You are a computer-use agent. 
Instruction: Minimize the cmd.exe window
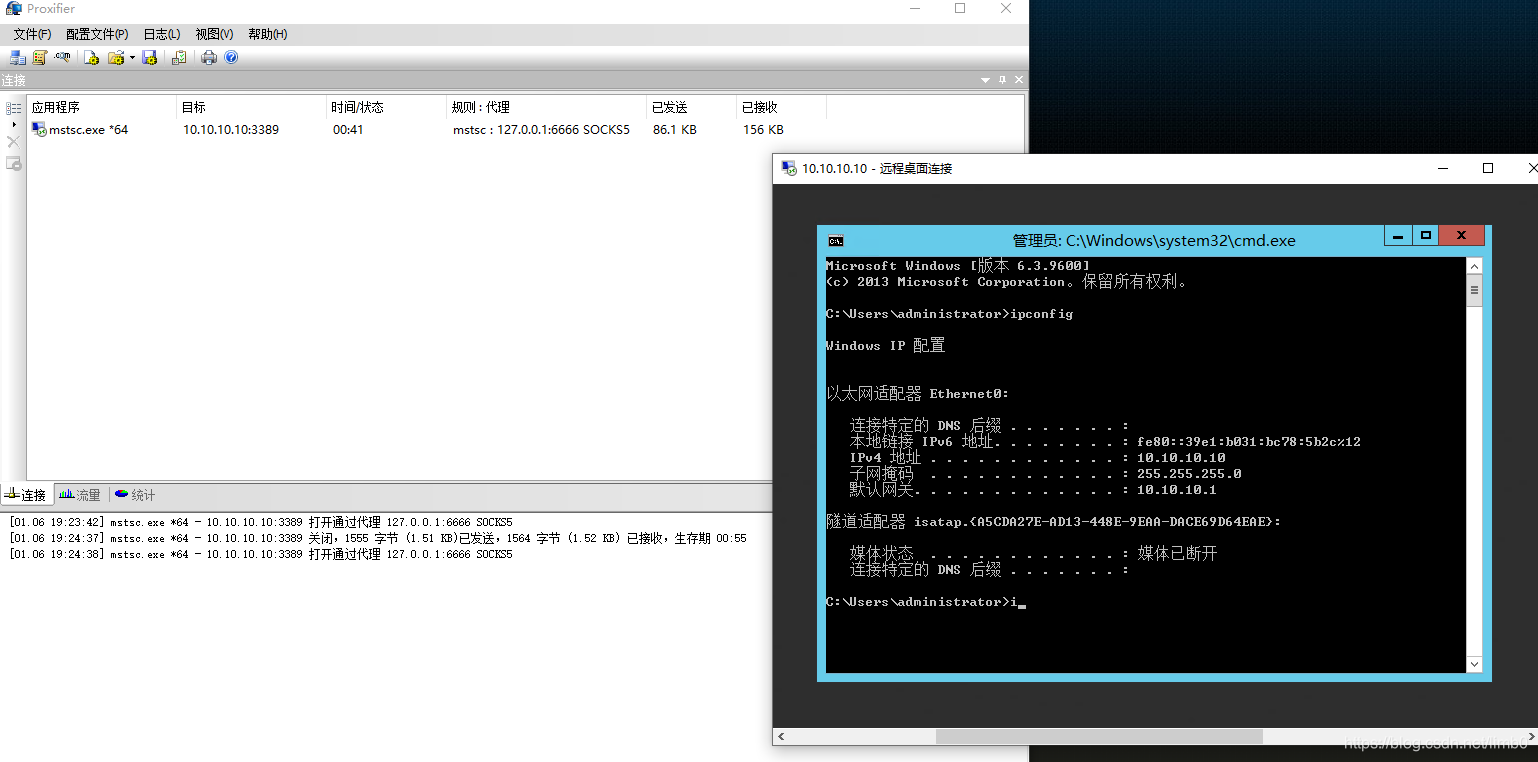tap(1398, 236)
